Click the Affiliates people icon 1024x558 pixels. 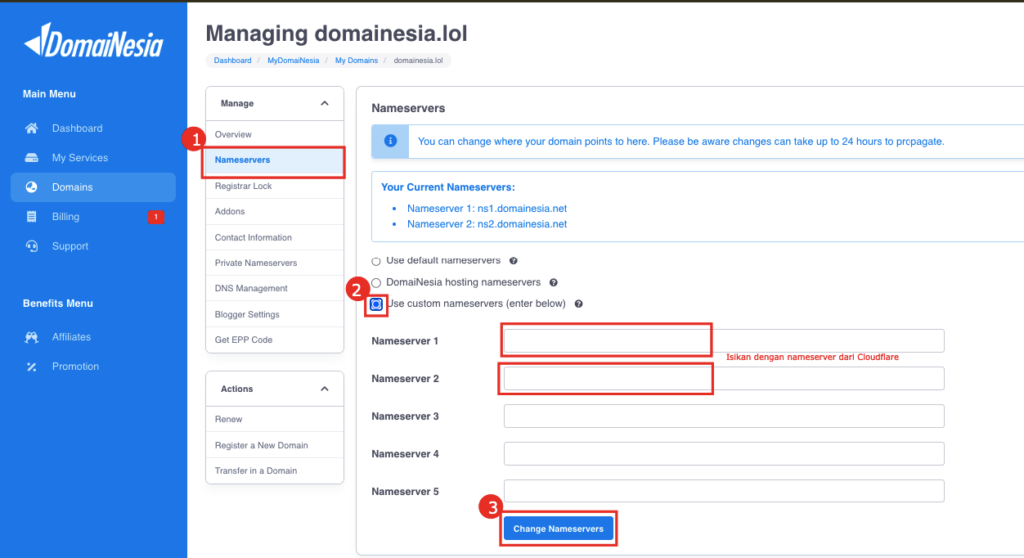(31, 337)
